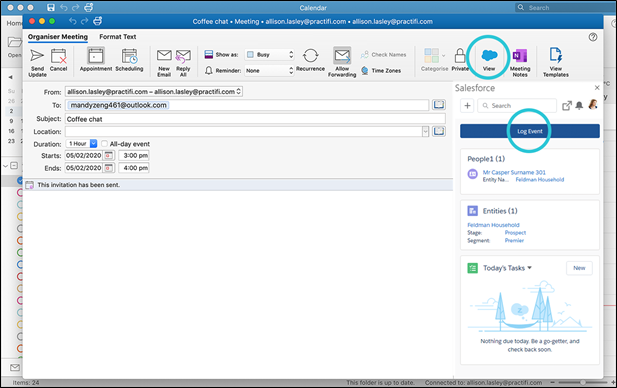This screenshot has height=388, width=617.
Task: Open the Feldman Household entity heading link
Action: (x=493, y=225)
